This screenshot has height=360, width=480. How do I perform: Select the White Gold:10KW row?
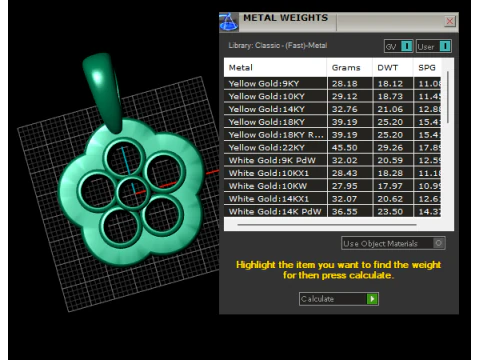tap(332, 186)
